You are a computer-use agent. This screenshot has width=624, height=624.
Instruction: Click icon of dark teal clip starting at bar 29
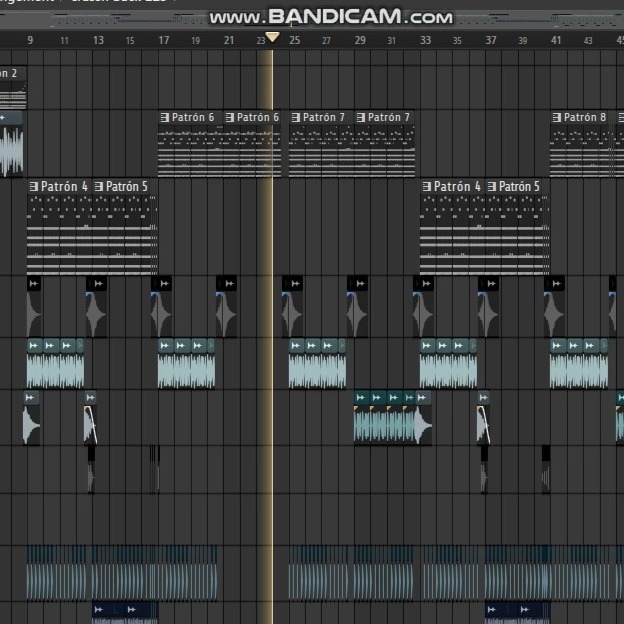361,397
